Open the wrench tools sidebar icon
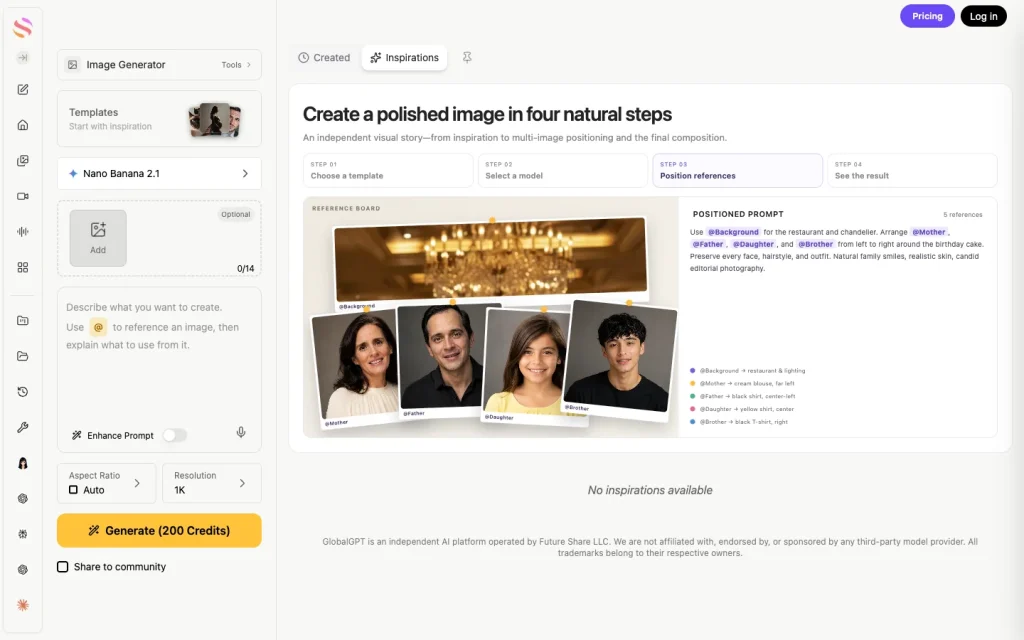The height and width of the screenshot is (640, 1024). point(23,427)
